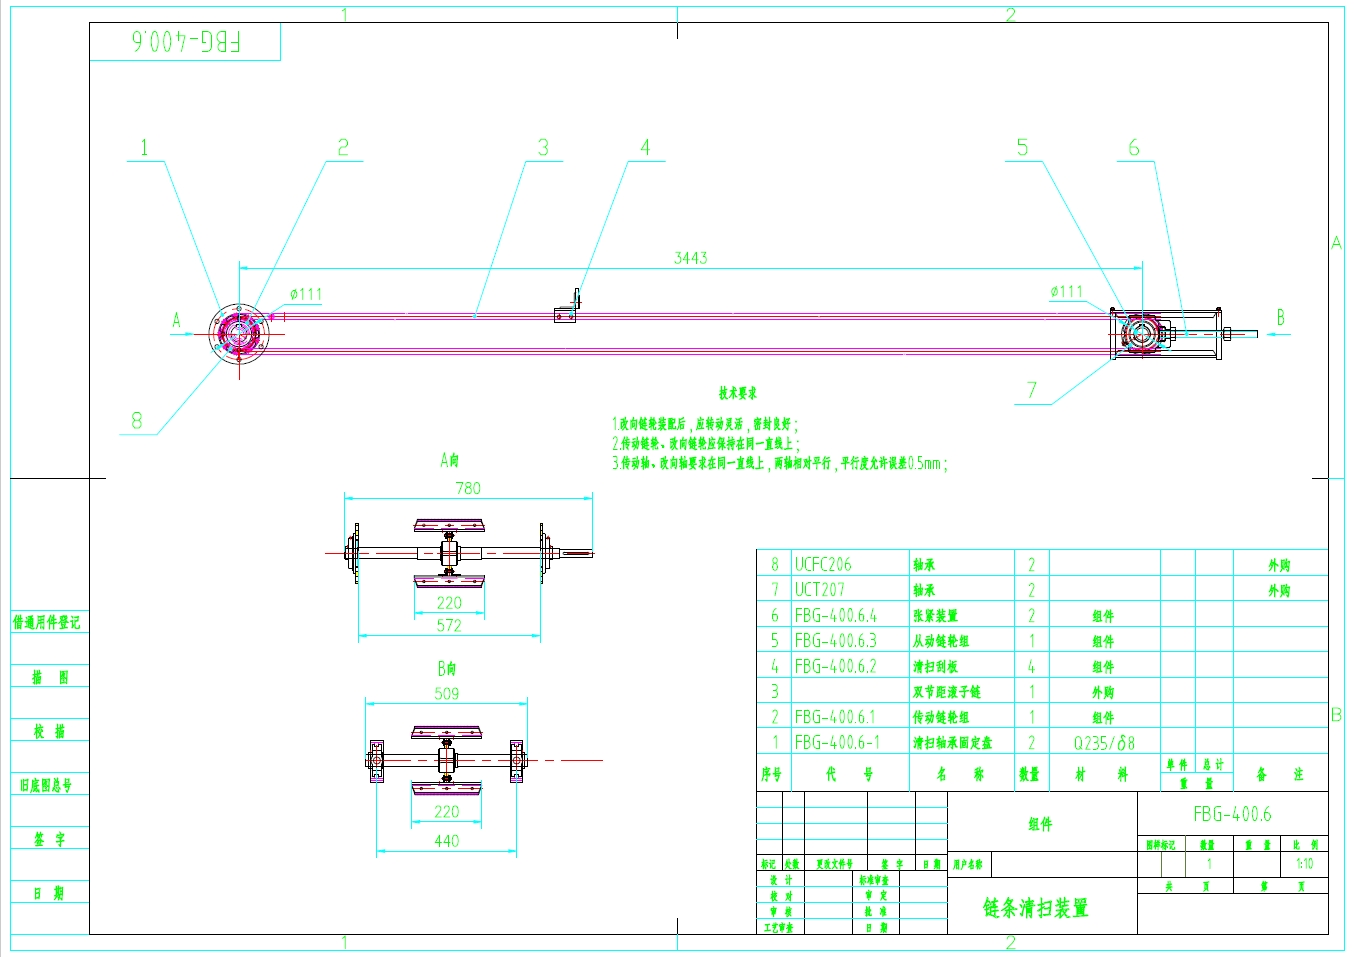Screen dimensions: 1354x957
Task: Select part code FBG-400.6.4
Action: tap(835, 616)
